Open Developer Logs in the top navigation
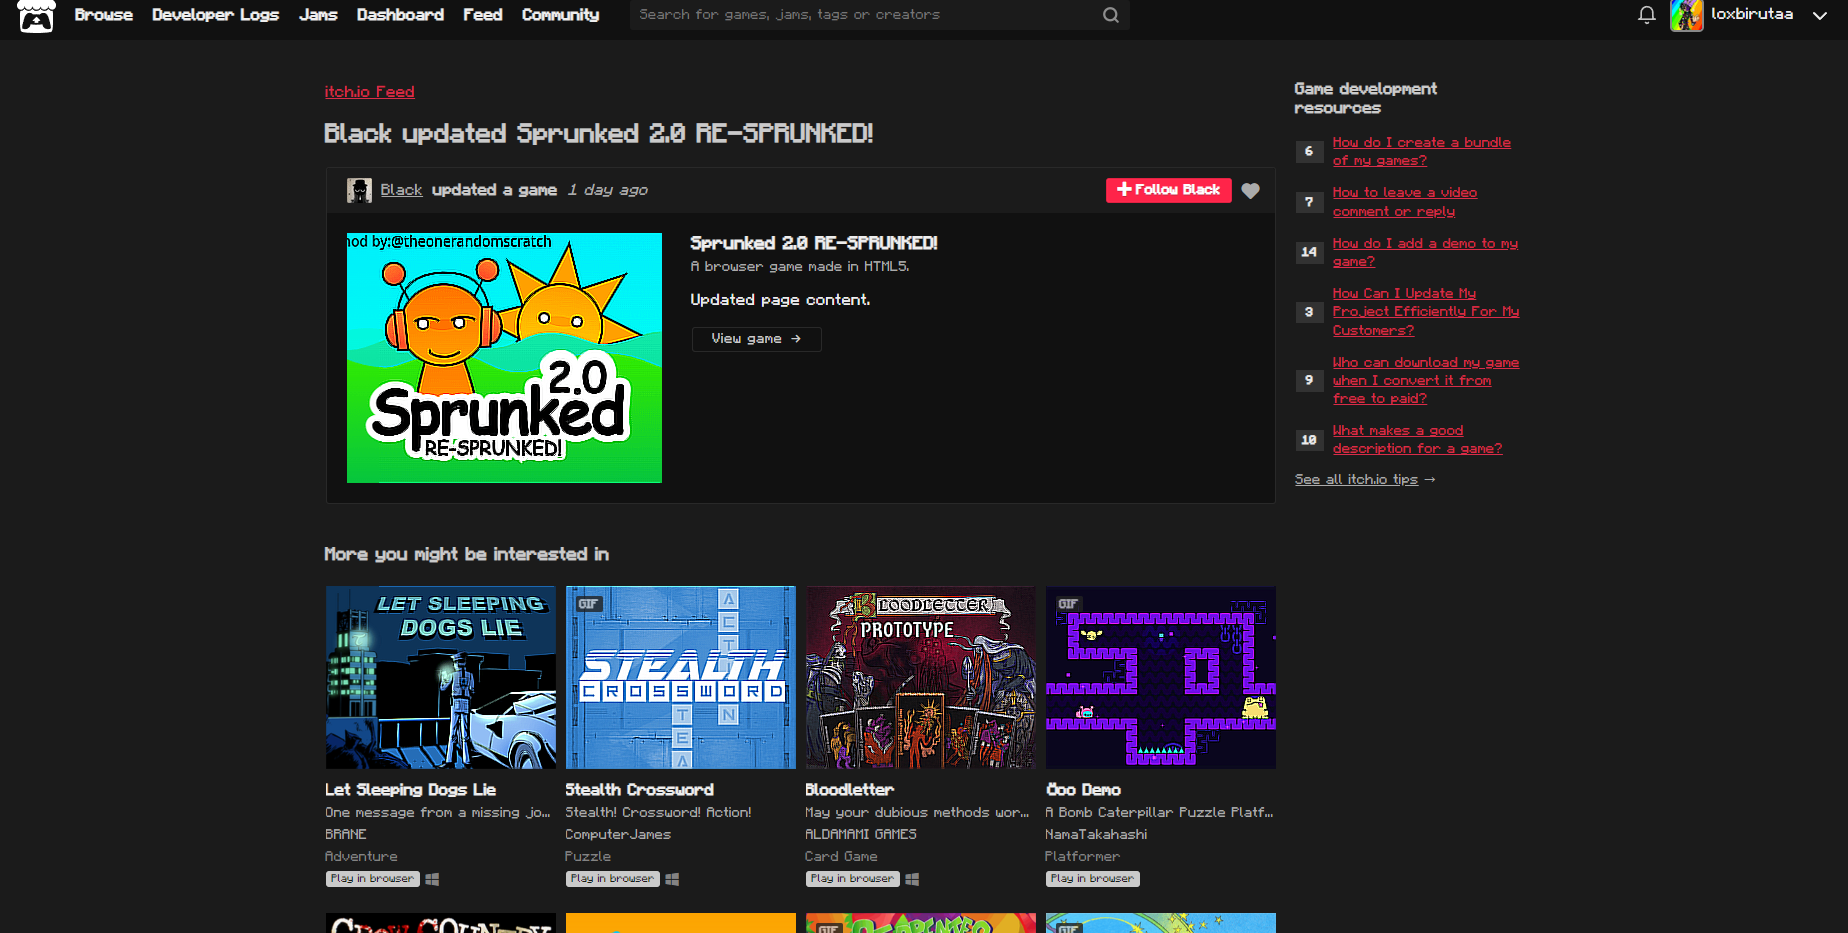This screenshot has width=1848, height=933. click(x=216, y=15)
